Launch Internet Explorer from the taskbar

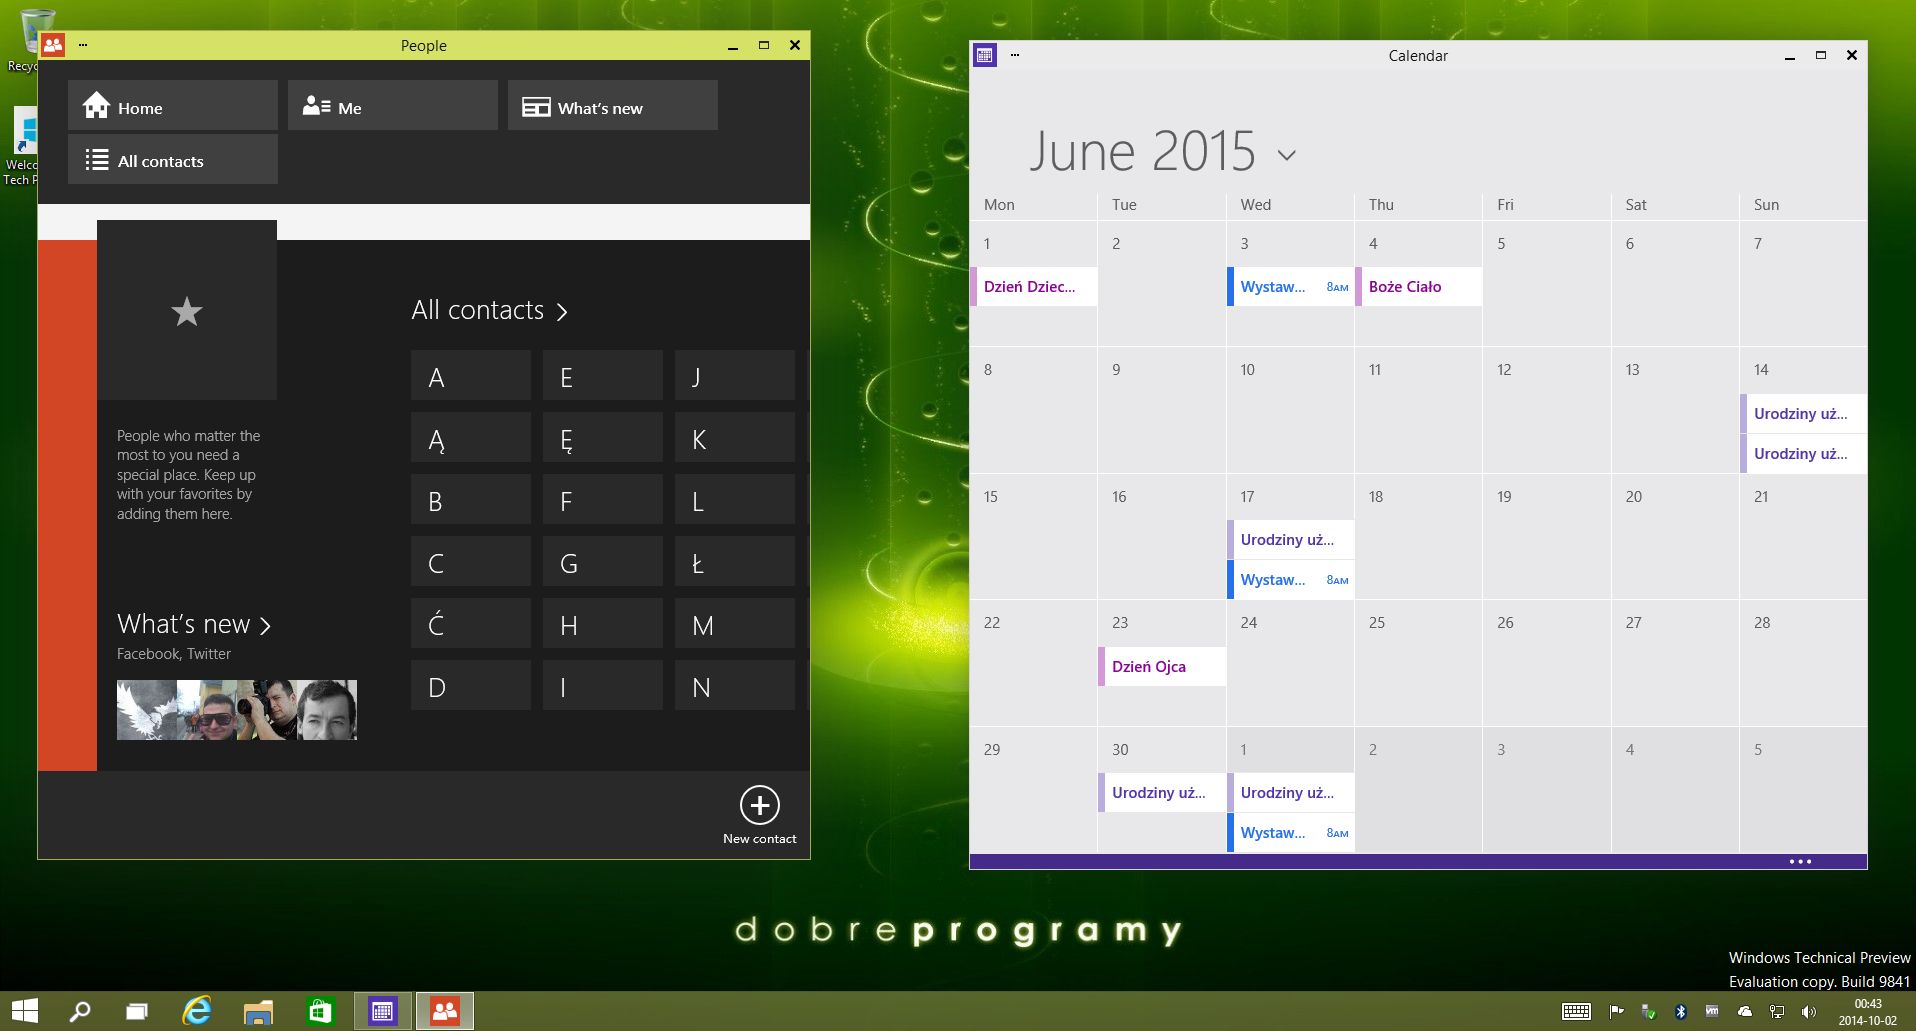click(197, 1011)
